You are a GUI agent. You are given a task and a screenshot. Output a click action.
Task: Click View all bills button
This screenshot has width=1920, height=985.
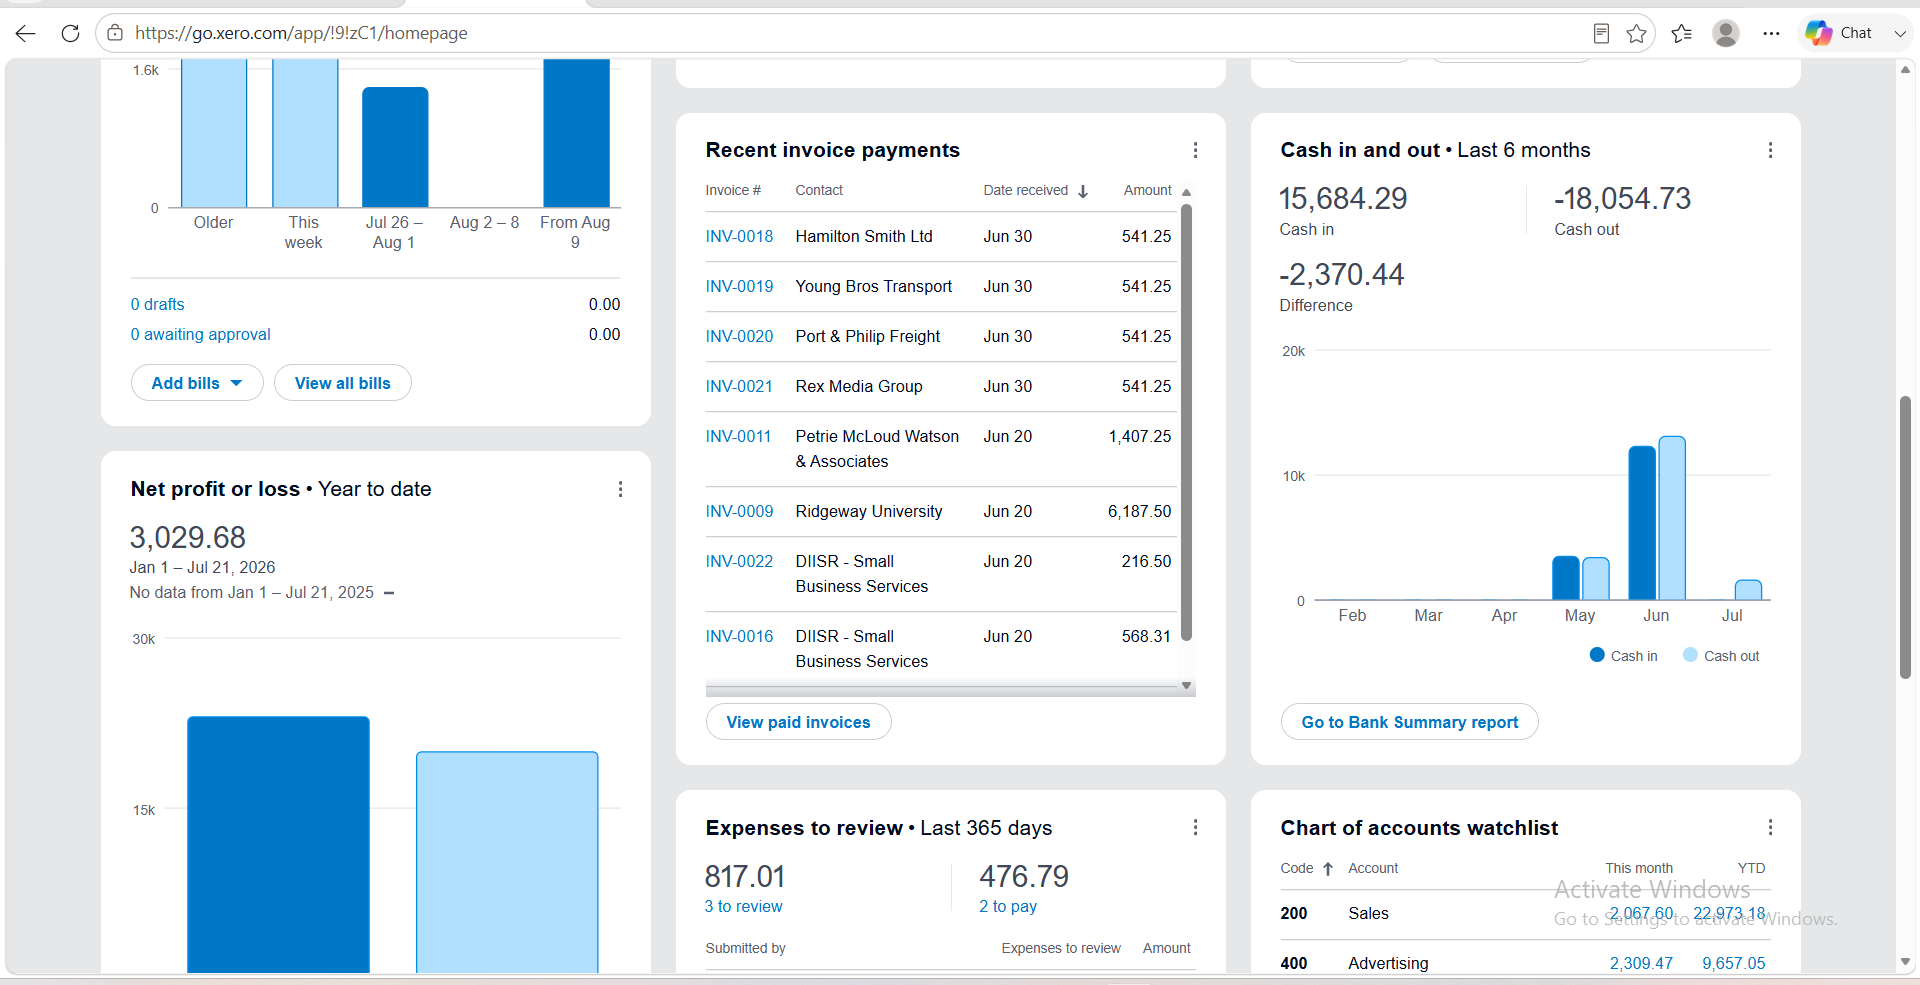tap(343, 383)
